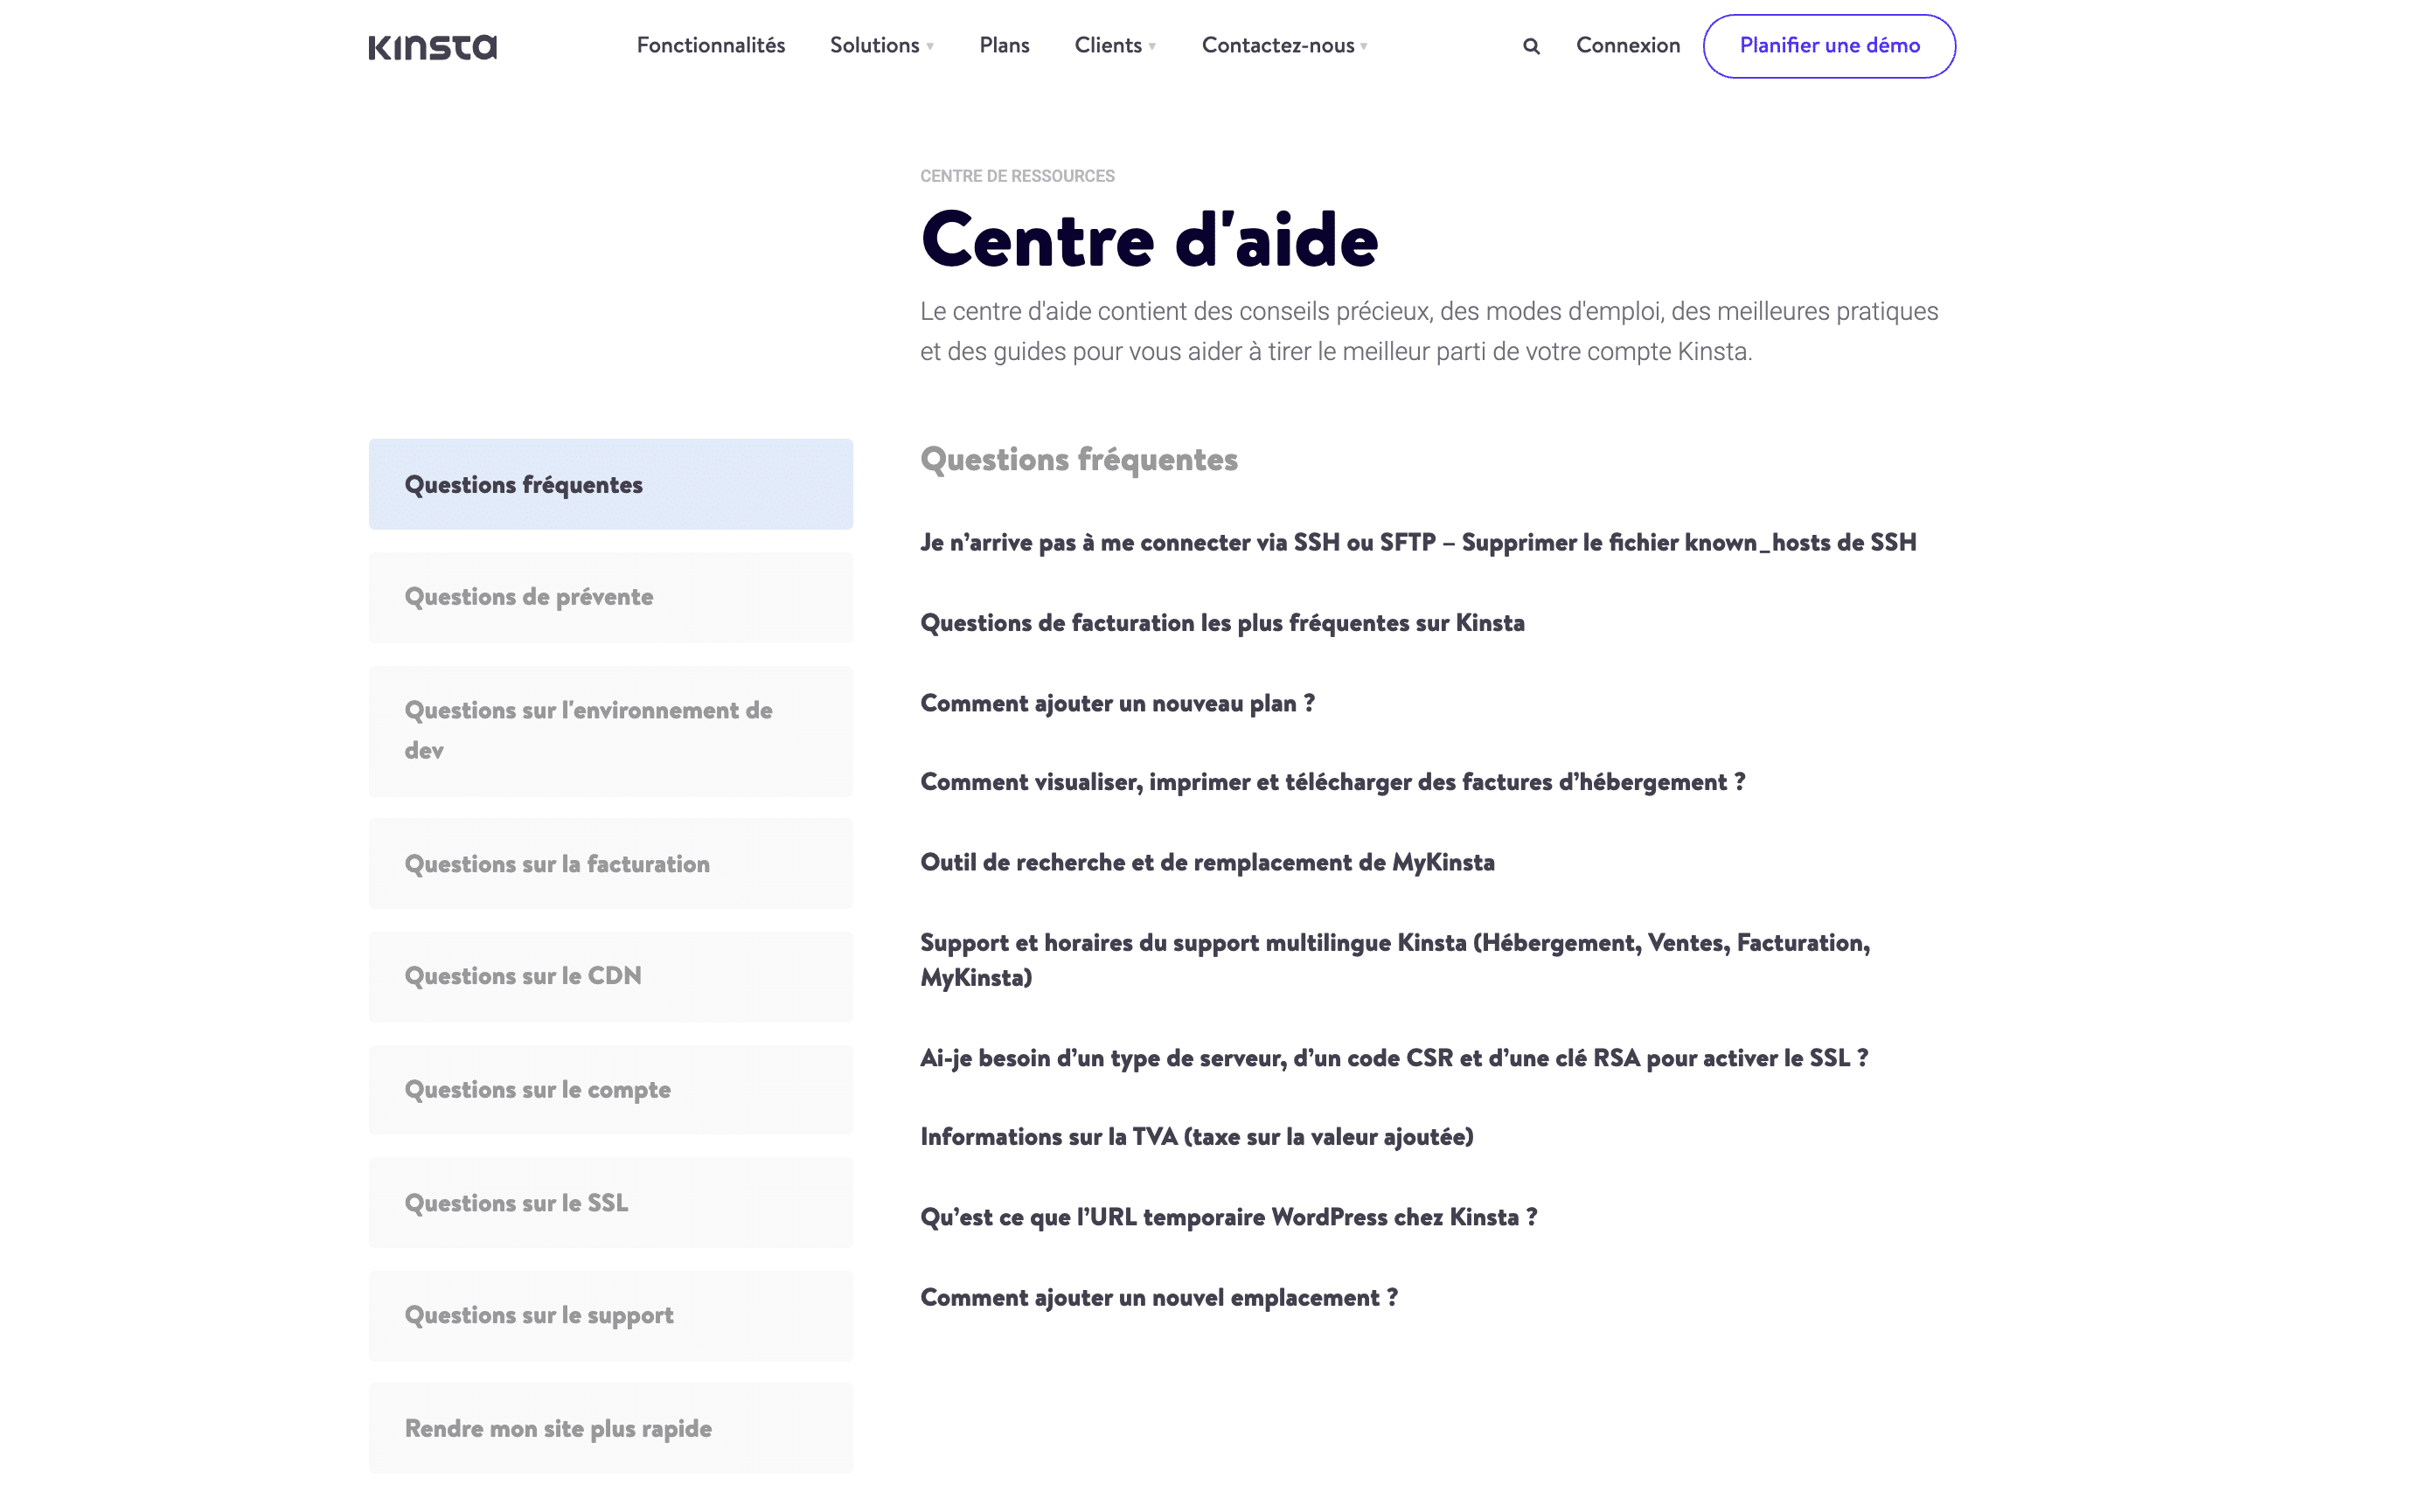The image size is (2420, 1512).
Task: Click Planifier une démo button
Action: [1827, 45]
